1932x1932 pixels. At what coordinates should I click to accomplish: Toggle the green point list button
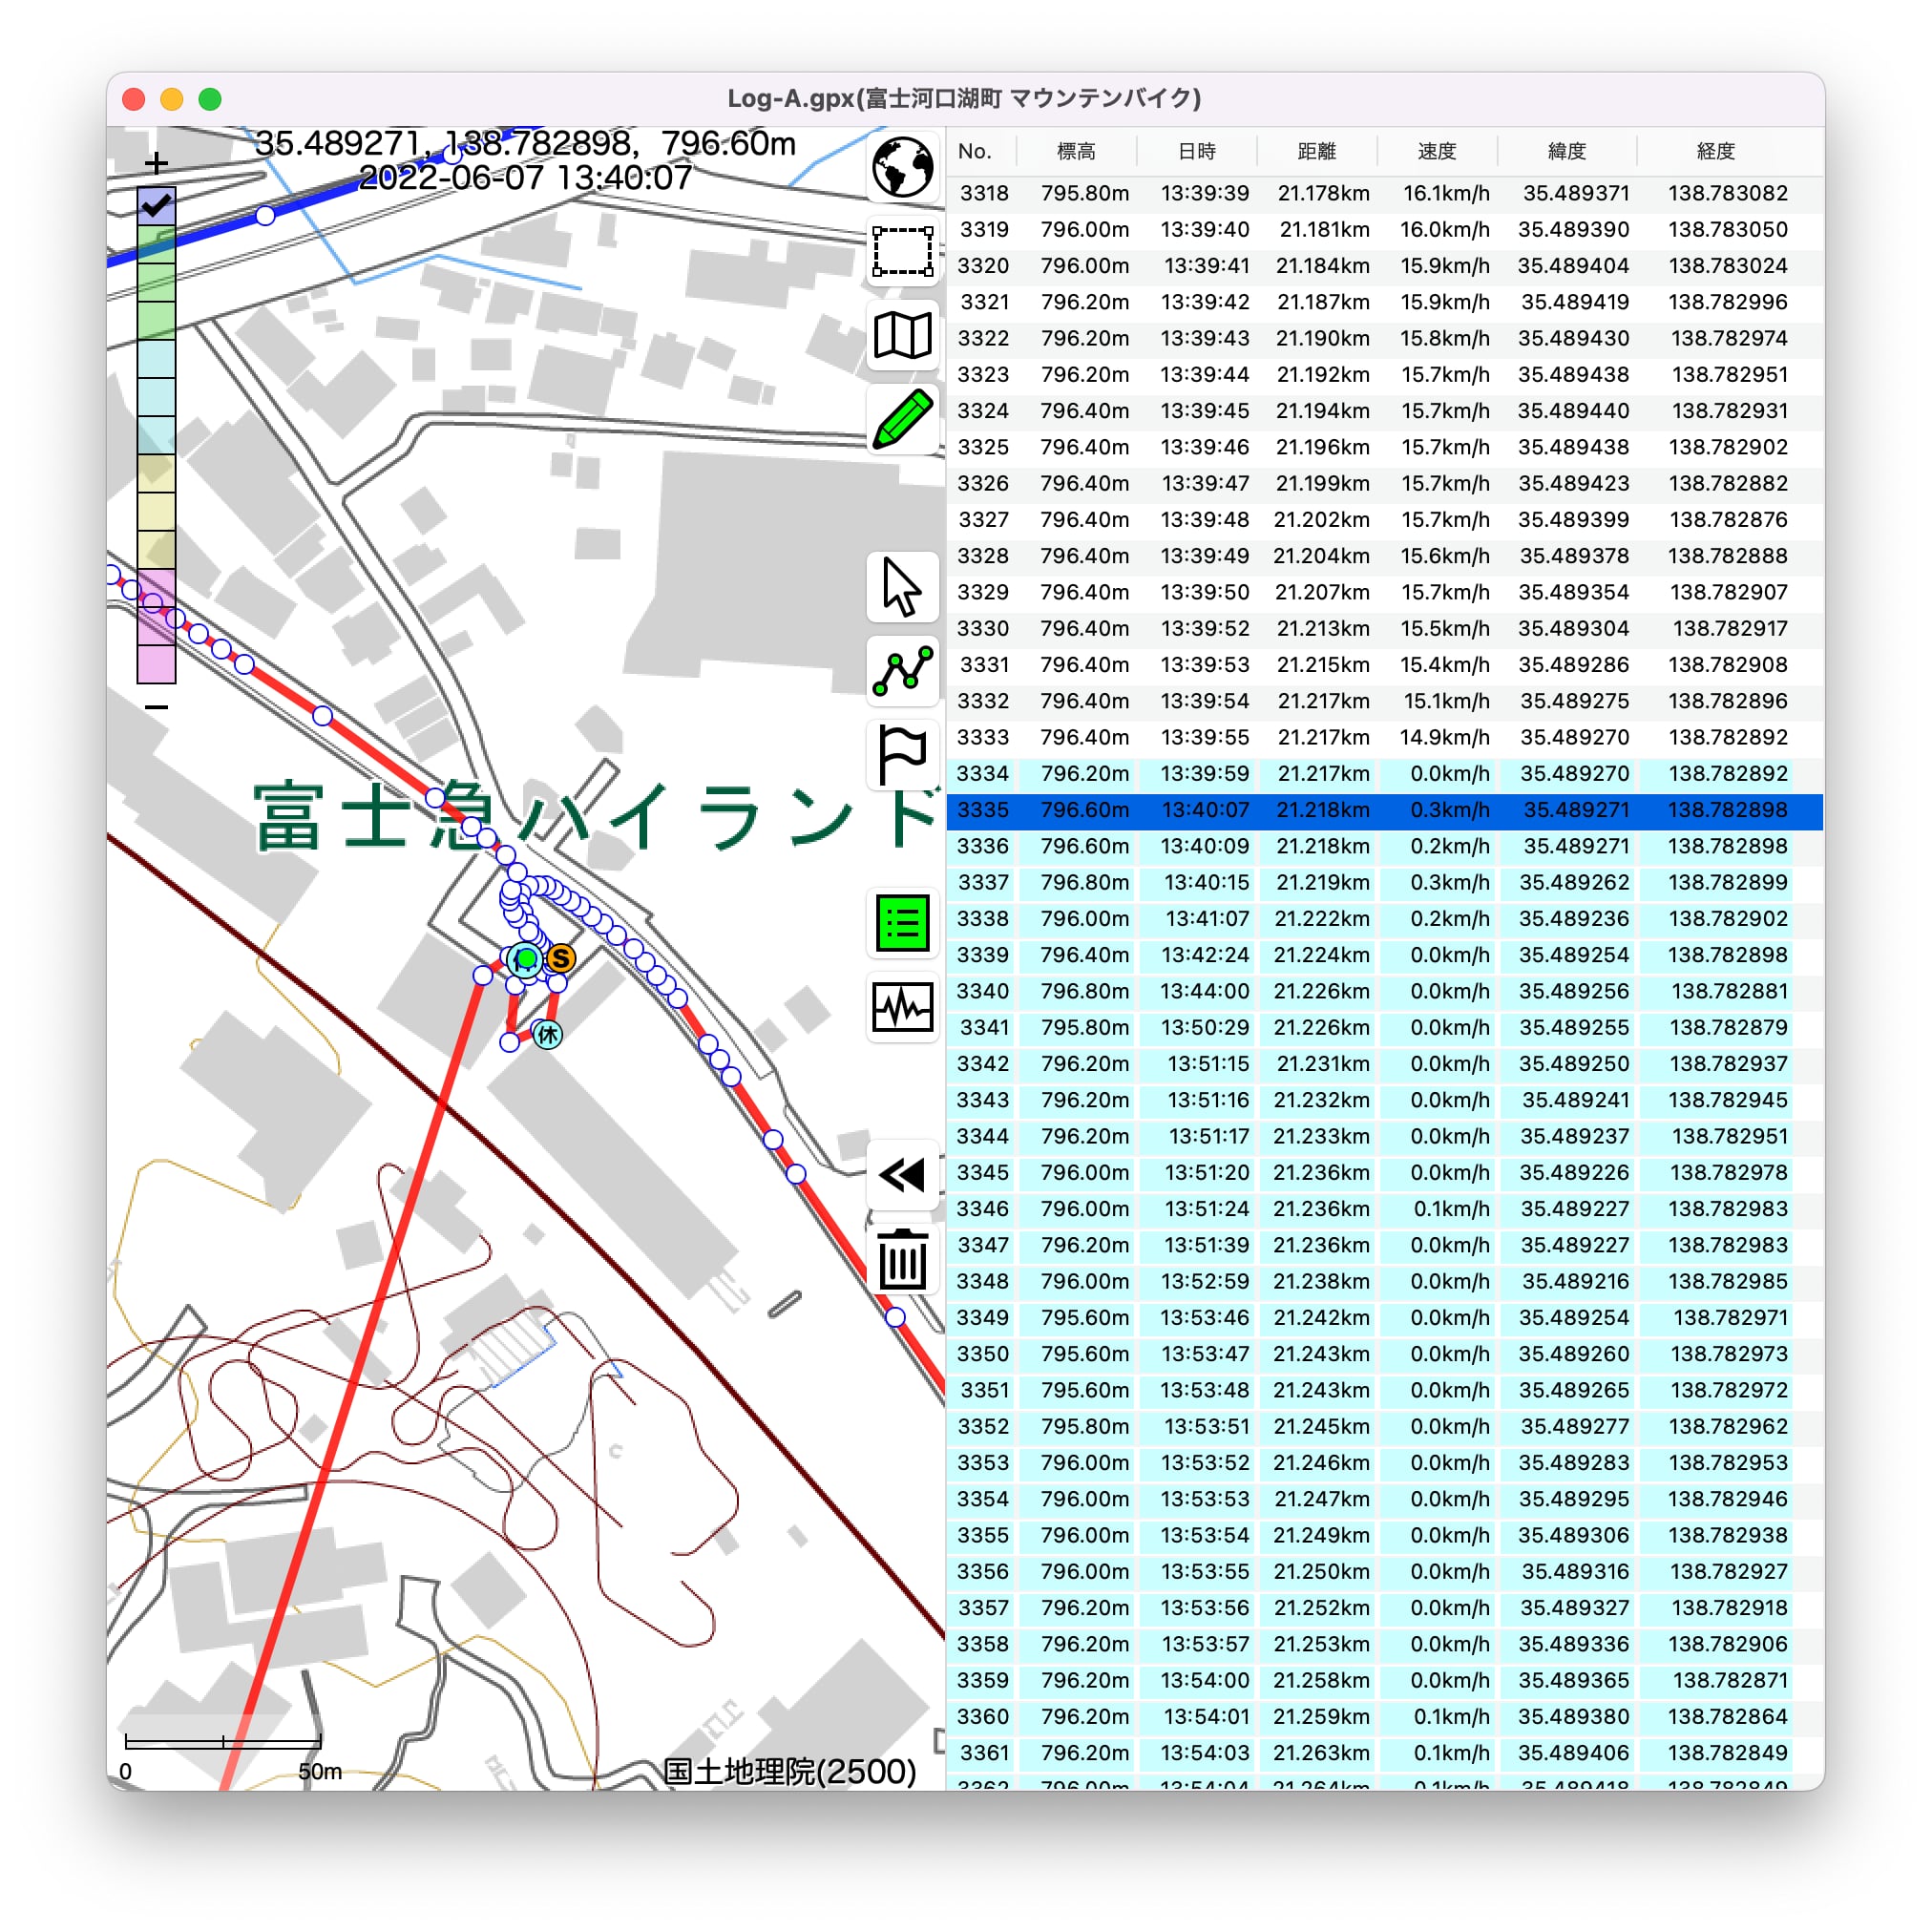tap(902, 923)
